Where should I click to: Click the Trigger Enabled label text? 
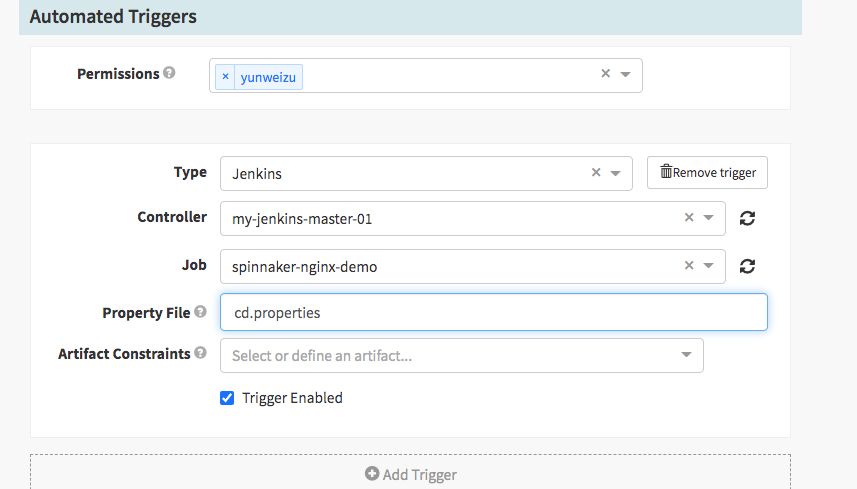[x=292, y=398]
